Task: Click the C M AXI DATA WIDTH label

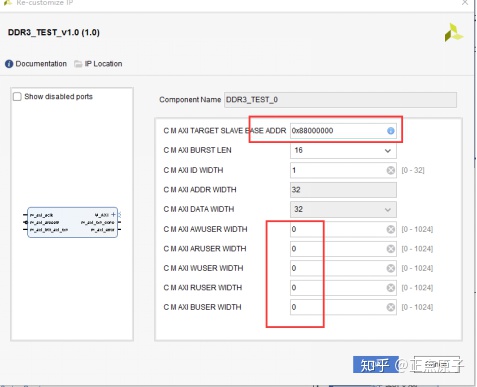Action: [199, 209]
